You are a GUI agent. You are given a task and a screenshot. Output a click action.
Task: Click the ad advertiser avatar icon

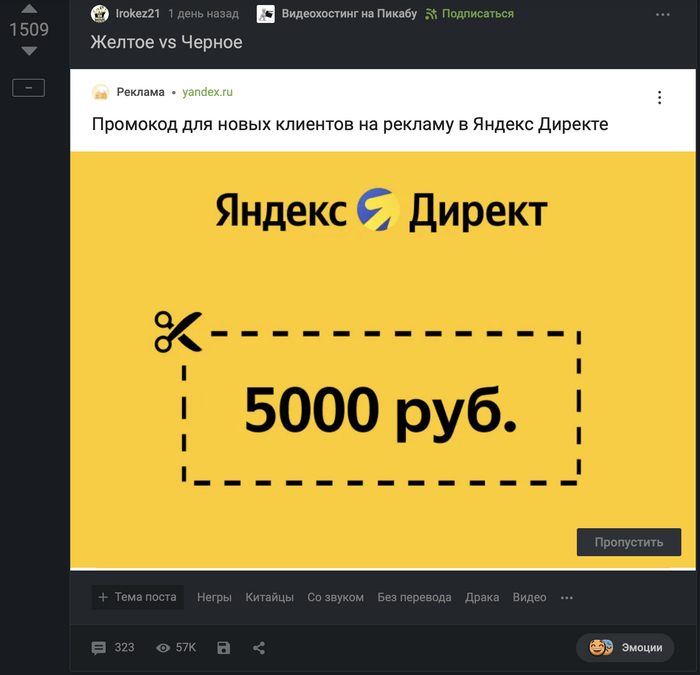(x=100, y=92)
